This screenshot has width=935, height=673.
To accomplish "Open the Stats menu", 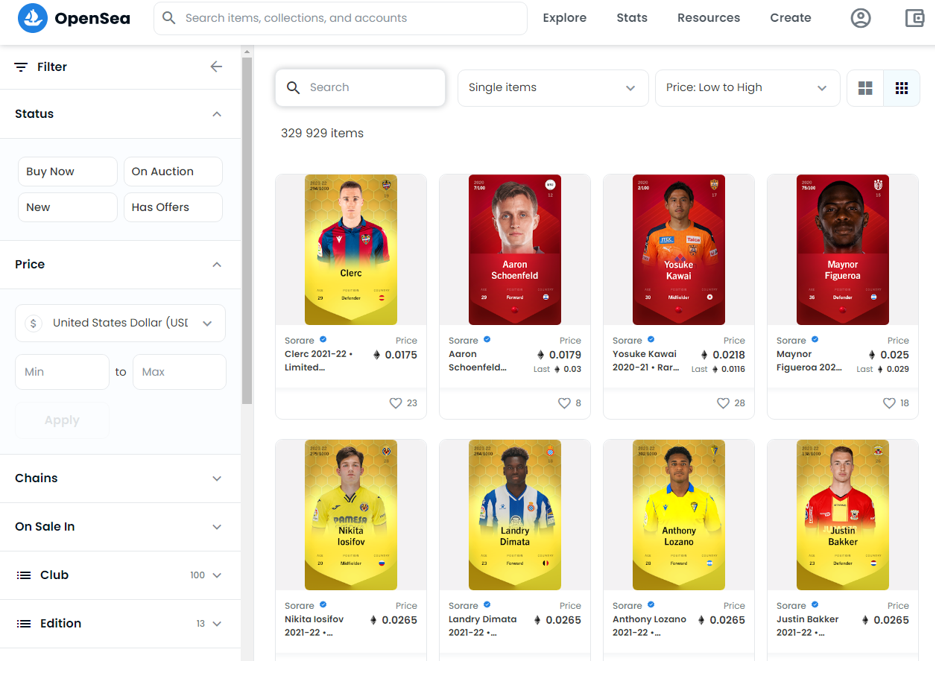I will [631, 18].
